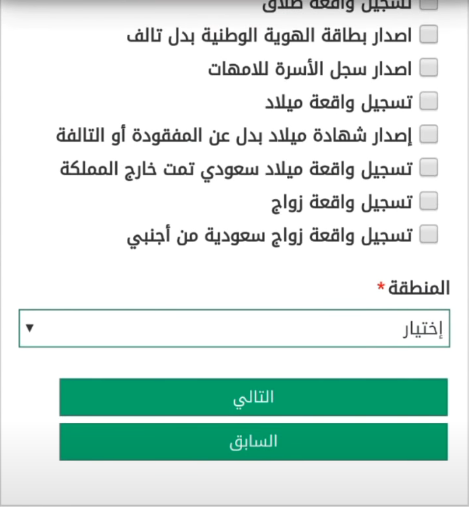
Task: Click the text تسجيل واقعة زواج
Action: [342, 202]
